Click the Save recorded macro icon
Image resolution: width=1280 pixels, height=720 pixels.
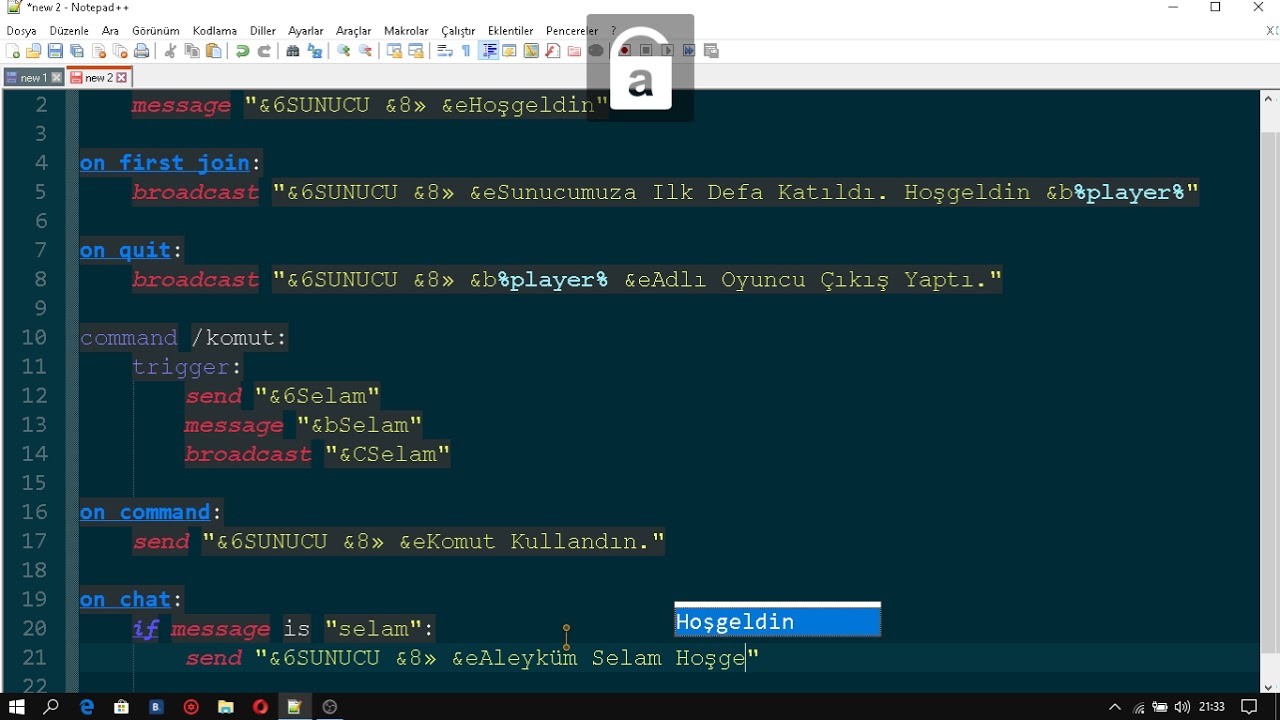710,51
